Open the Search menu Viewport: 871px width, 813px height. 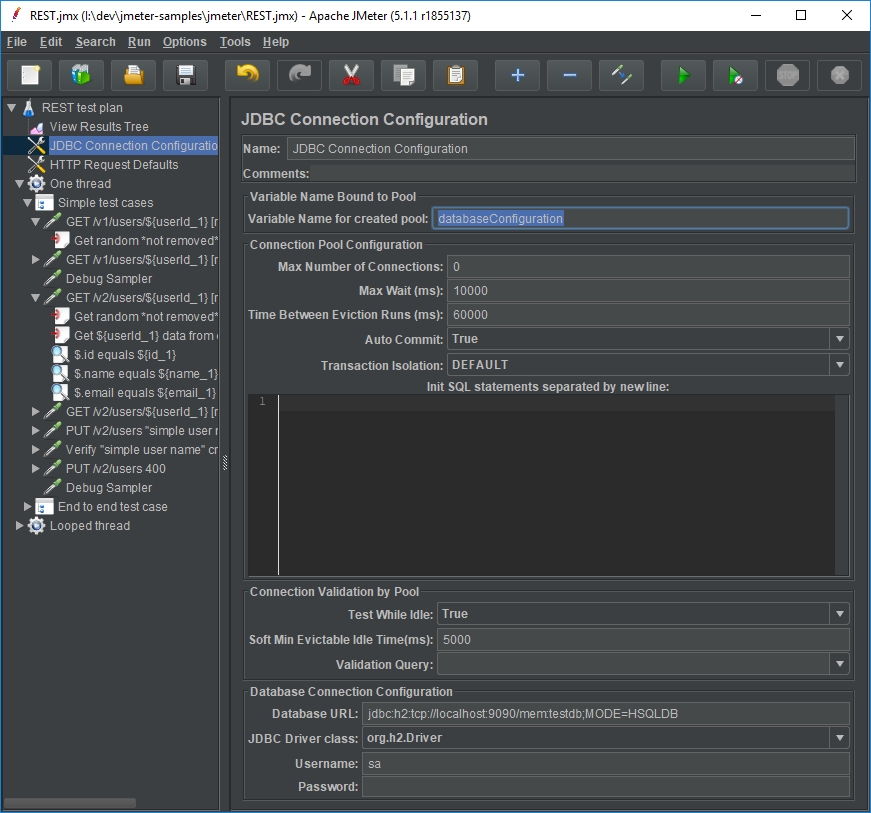tap(96, 42)
